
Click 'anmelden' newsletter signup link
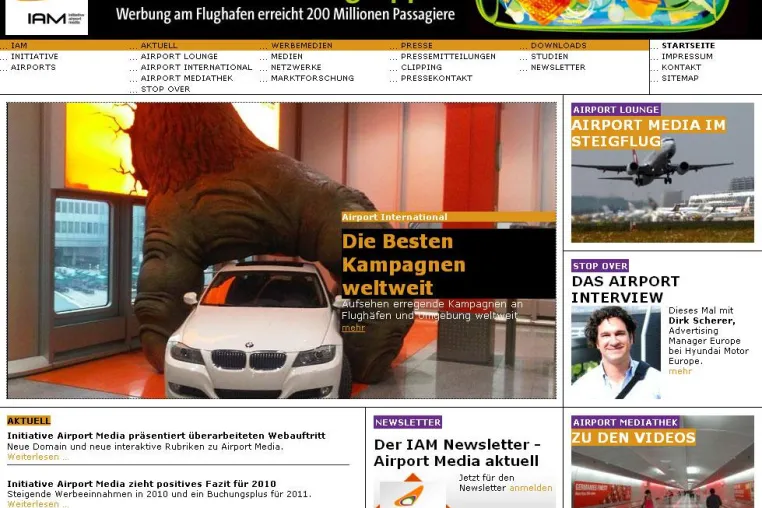pyautogui.click(x=531, y=488)
